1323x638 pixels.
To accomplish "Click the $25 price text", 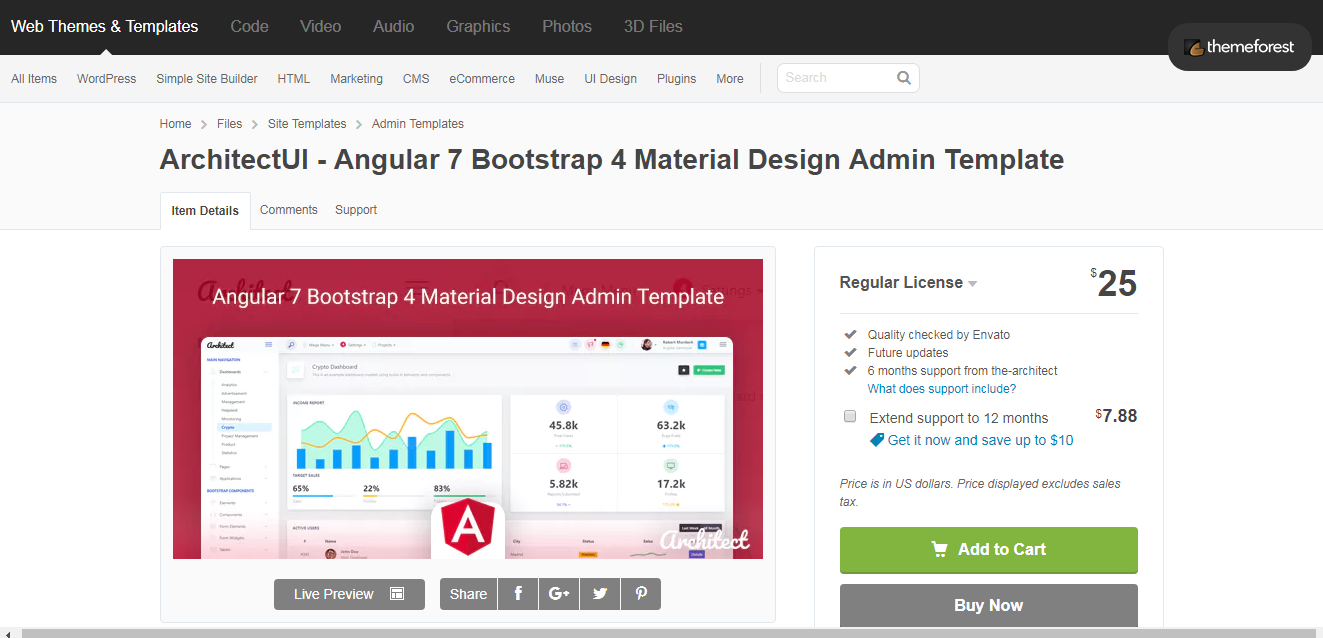I will 1114,284.
